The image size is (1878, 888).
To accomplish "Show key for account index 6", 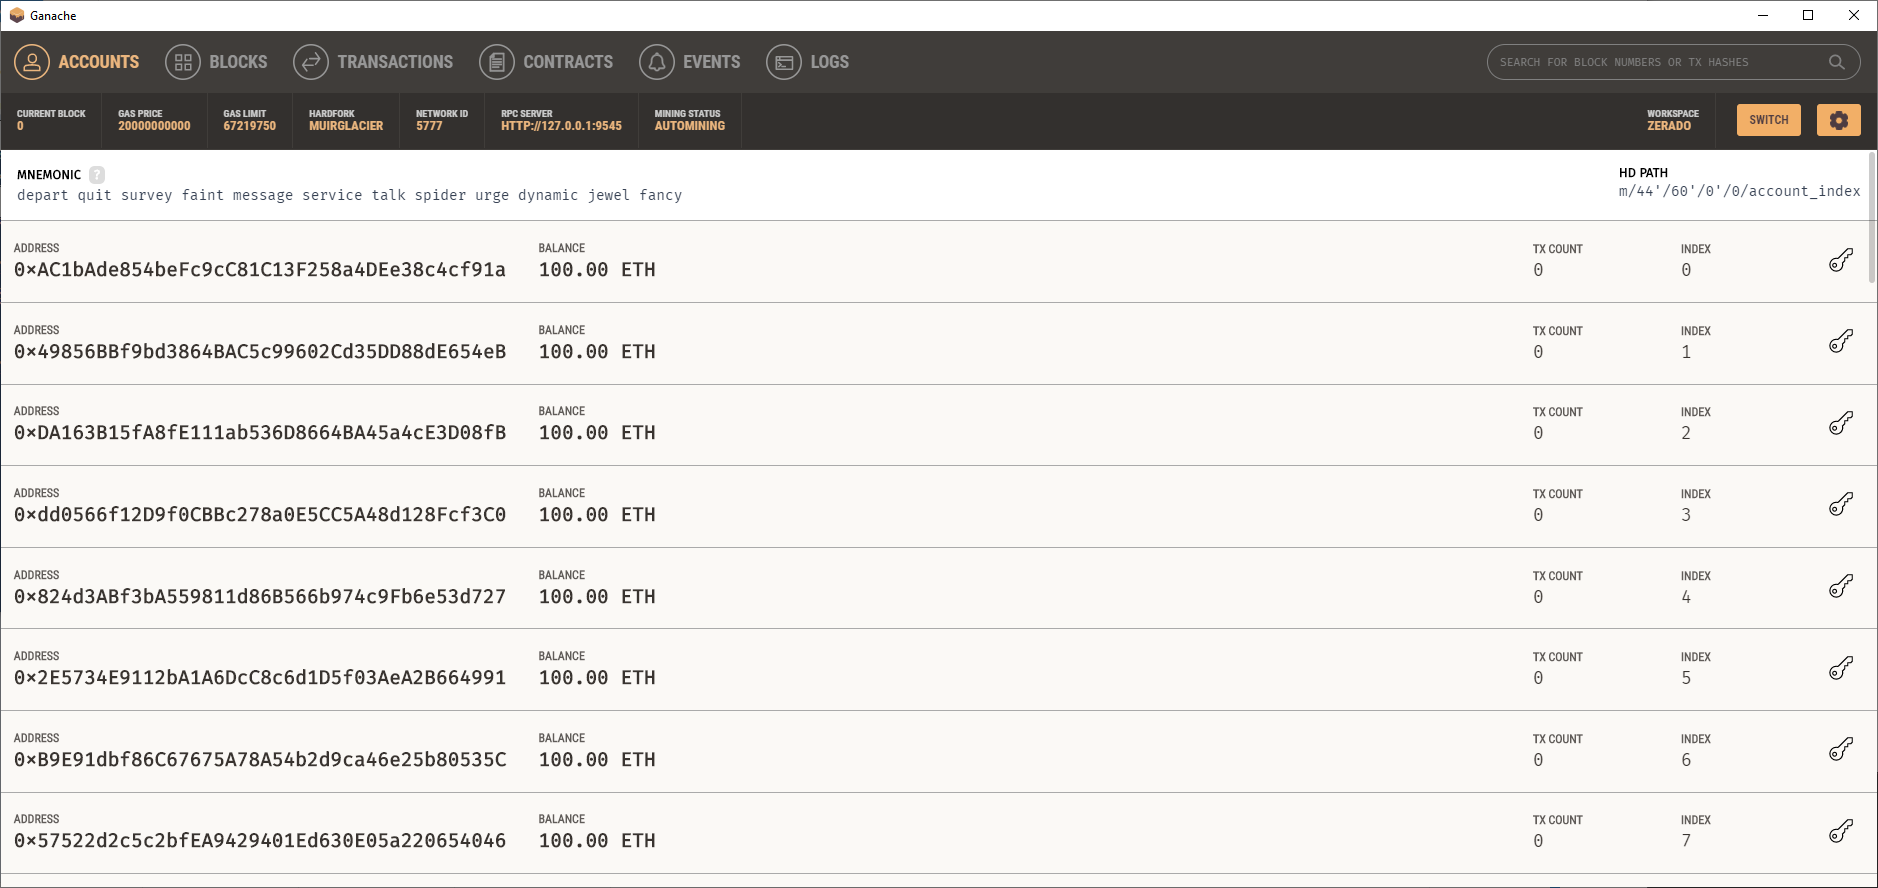I will click(1841, 749).
